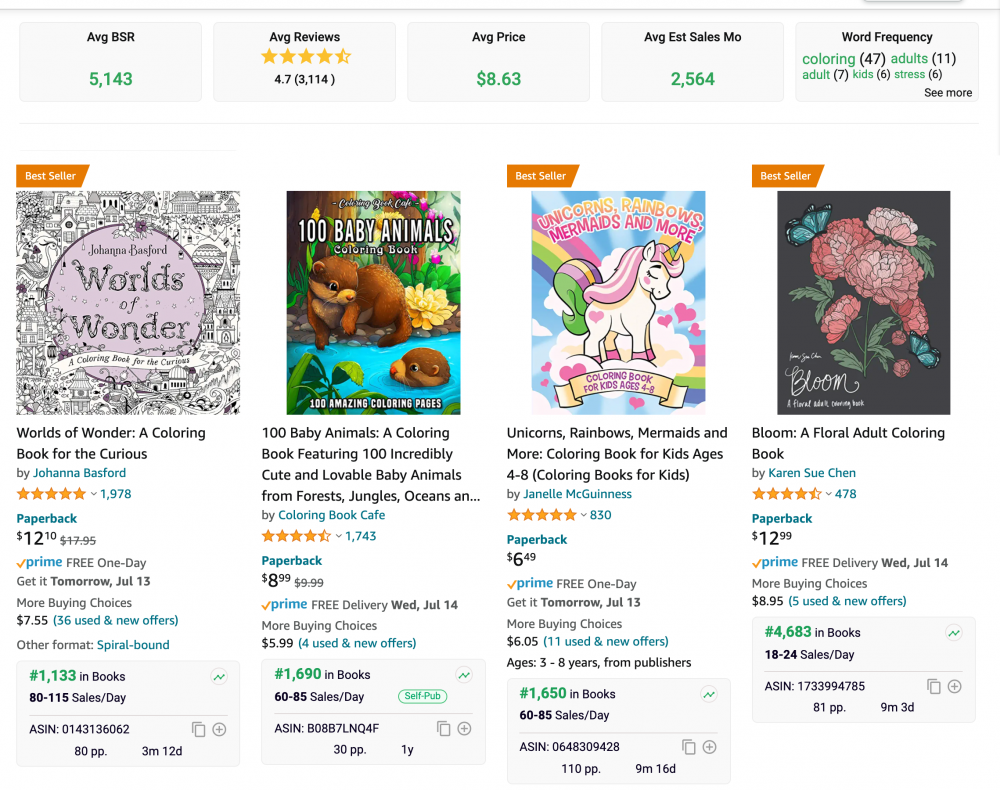Copy the ASIN 0648309428
This screenshot has width=1000, height=790.
[x=688, y=747]
